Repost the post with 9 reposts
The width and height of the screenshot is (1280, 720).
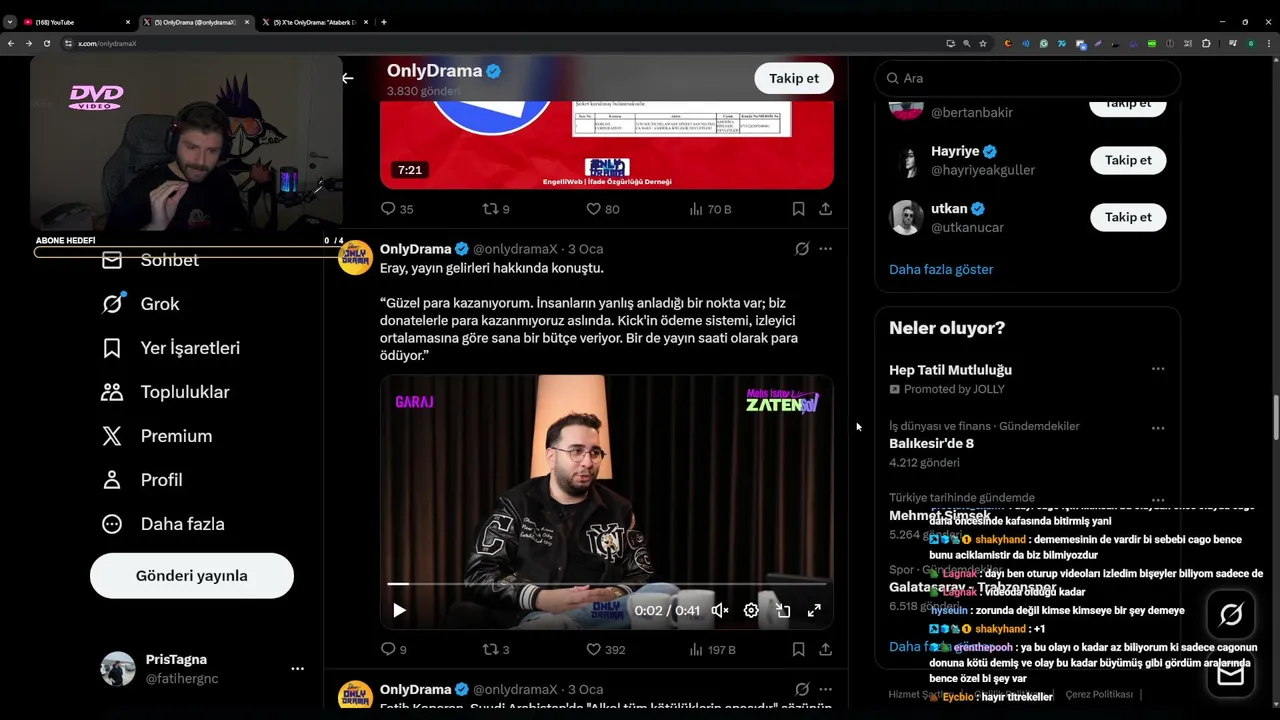[x=490, y=209]
